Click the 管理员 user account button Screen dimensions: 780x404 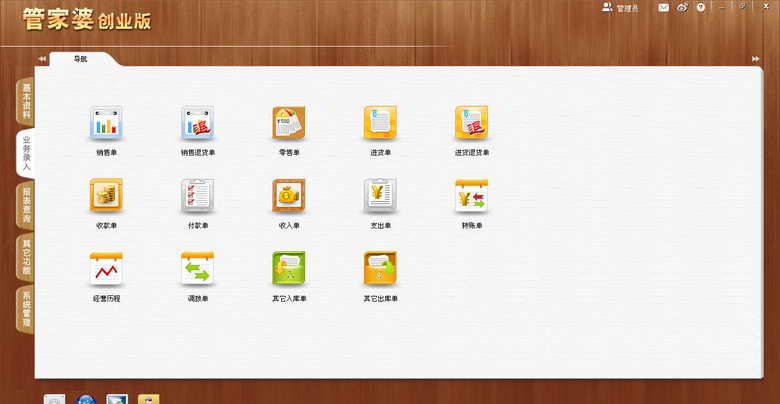tap(620, 8)
